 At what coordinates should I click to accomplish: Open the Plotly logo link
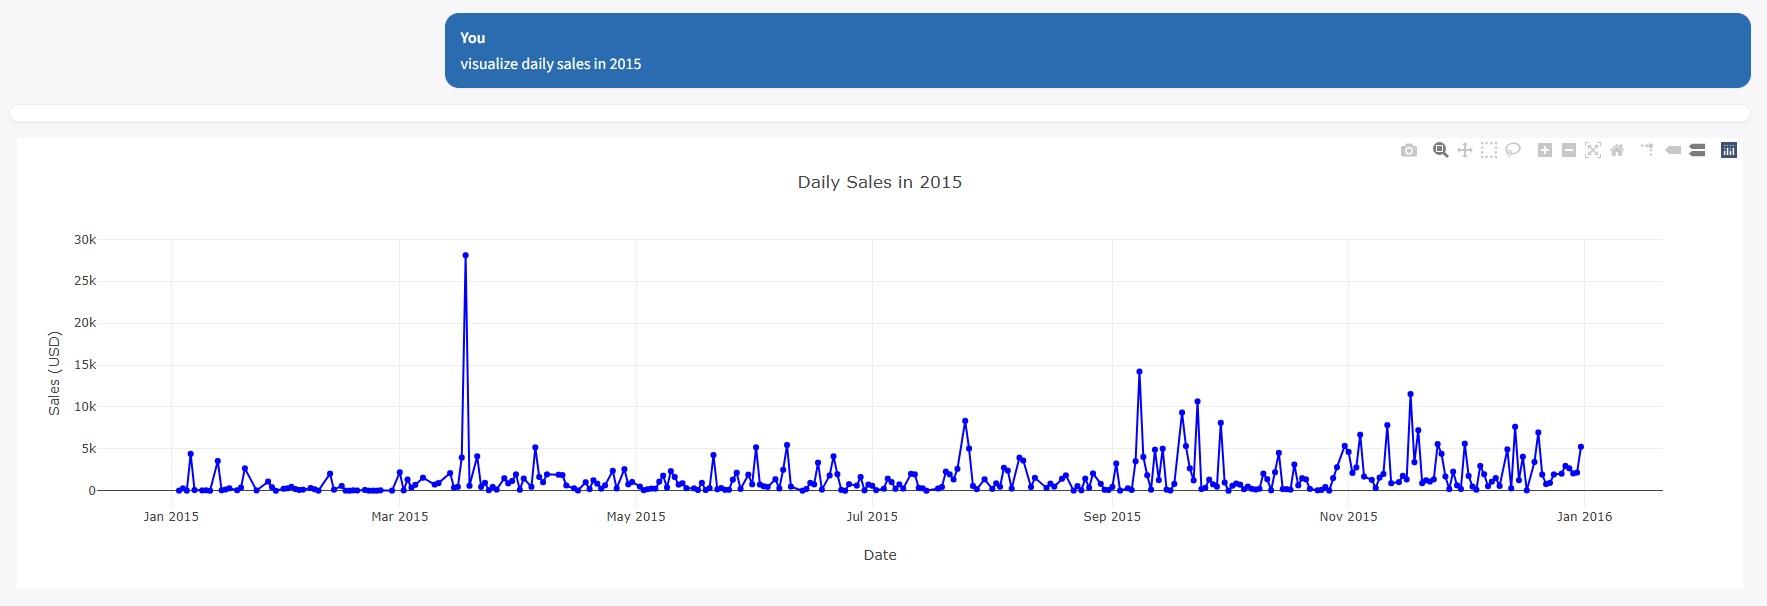1729,150
